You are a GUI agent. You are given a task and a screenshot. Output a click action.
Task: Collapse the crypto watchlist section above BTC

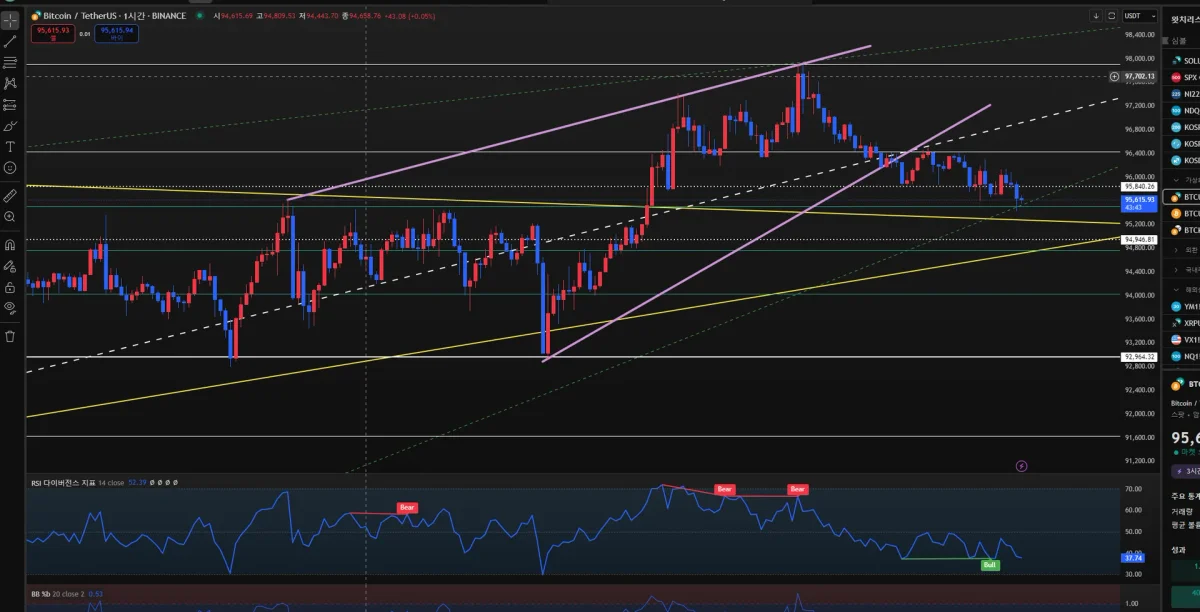(x=1177, y=180)
